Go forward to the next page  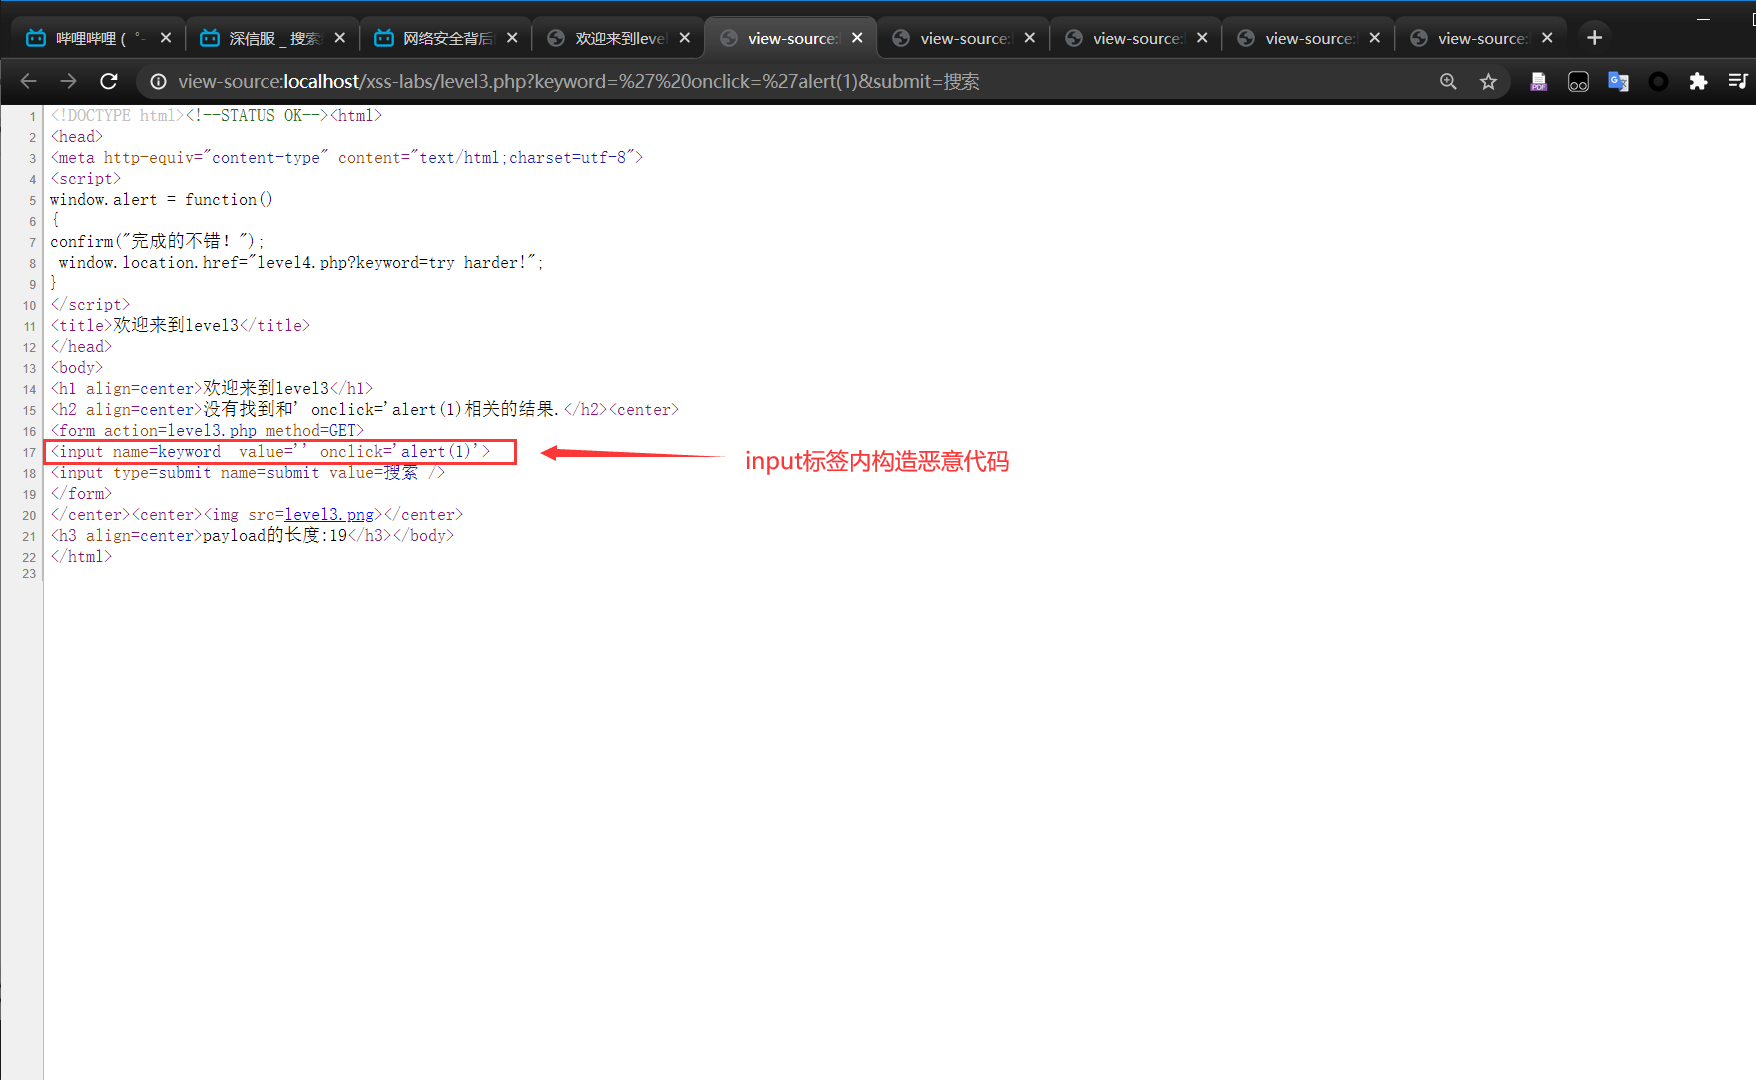click(68, 81)
